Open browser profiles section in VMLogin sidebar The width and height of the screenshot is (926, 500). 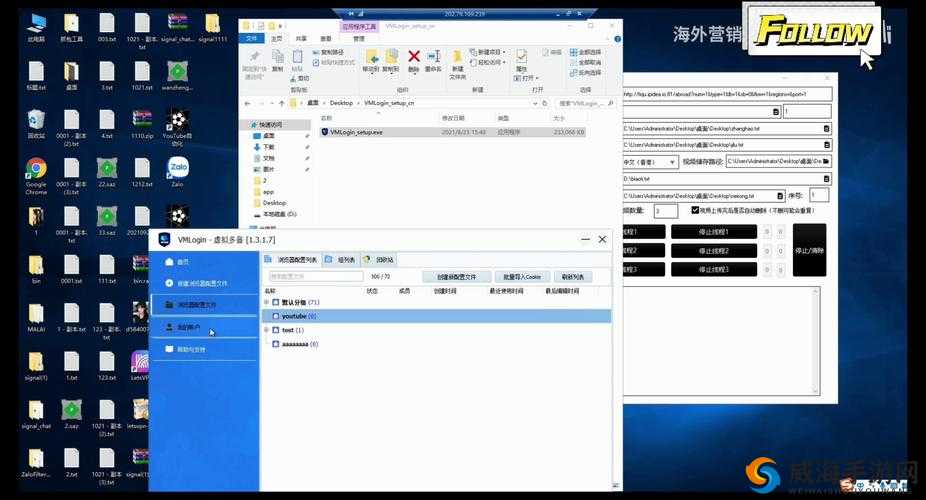tap(204, 305)
